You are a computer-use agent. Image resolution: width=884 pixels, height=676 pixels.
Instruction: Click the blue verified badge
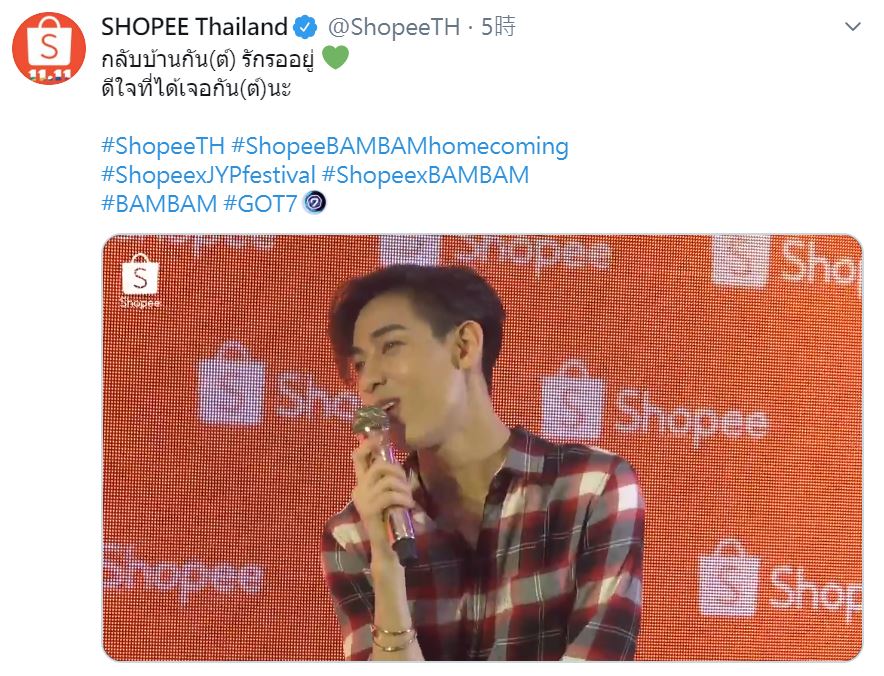(x=306, y=28)
